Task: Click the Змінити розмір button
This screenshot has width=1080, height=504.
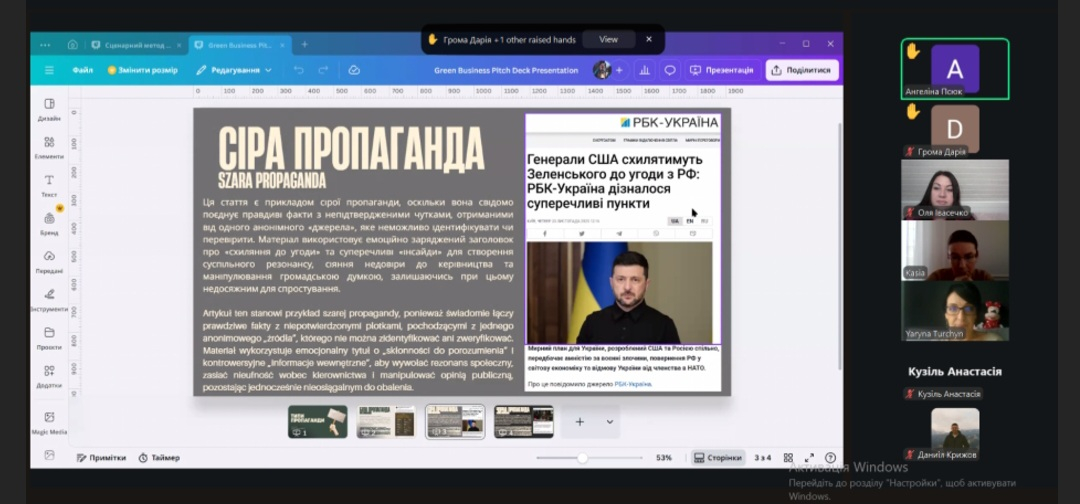Action: pyautogui.click(x=143, y=70)
